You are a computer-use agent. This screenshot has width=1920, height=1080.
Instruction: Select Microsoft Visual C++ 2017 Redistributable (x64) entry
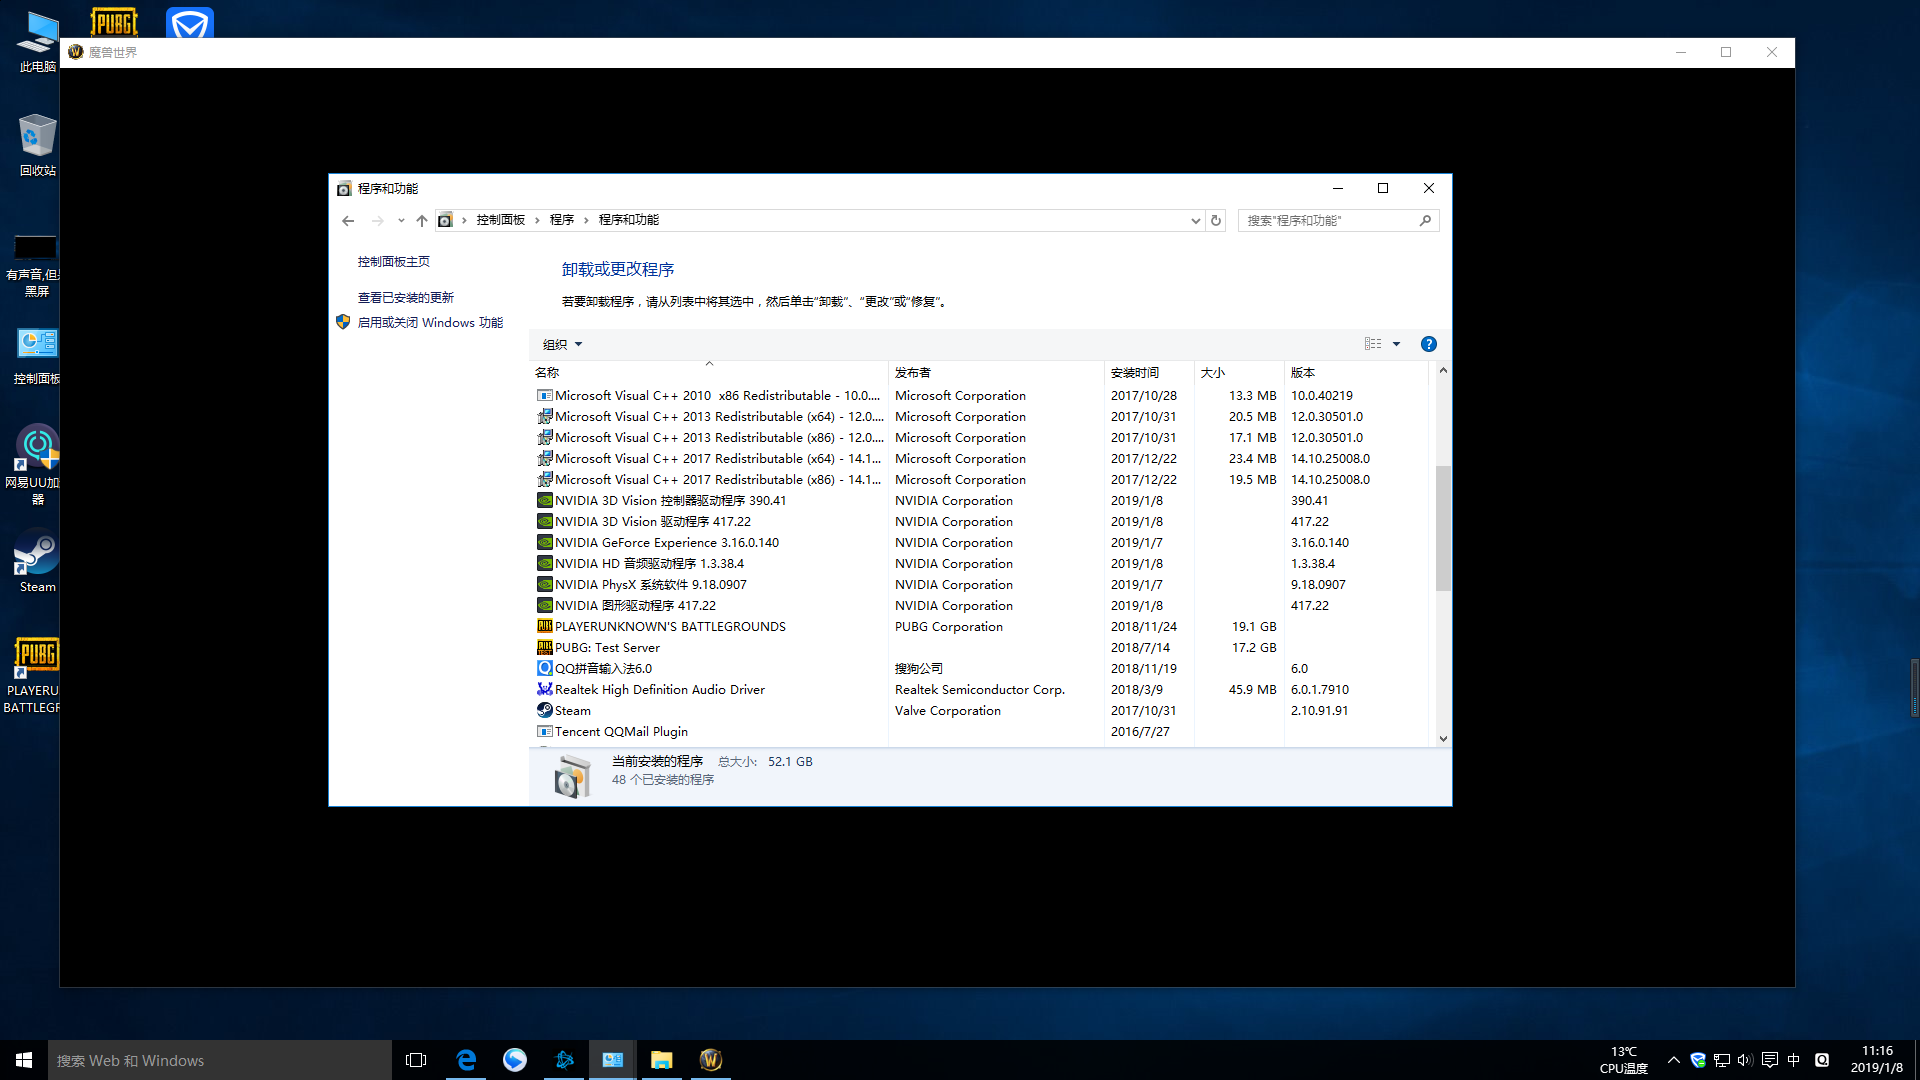[x=982, y=458]
